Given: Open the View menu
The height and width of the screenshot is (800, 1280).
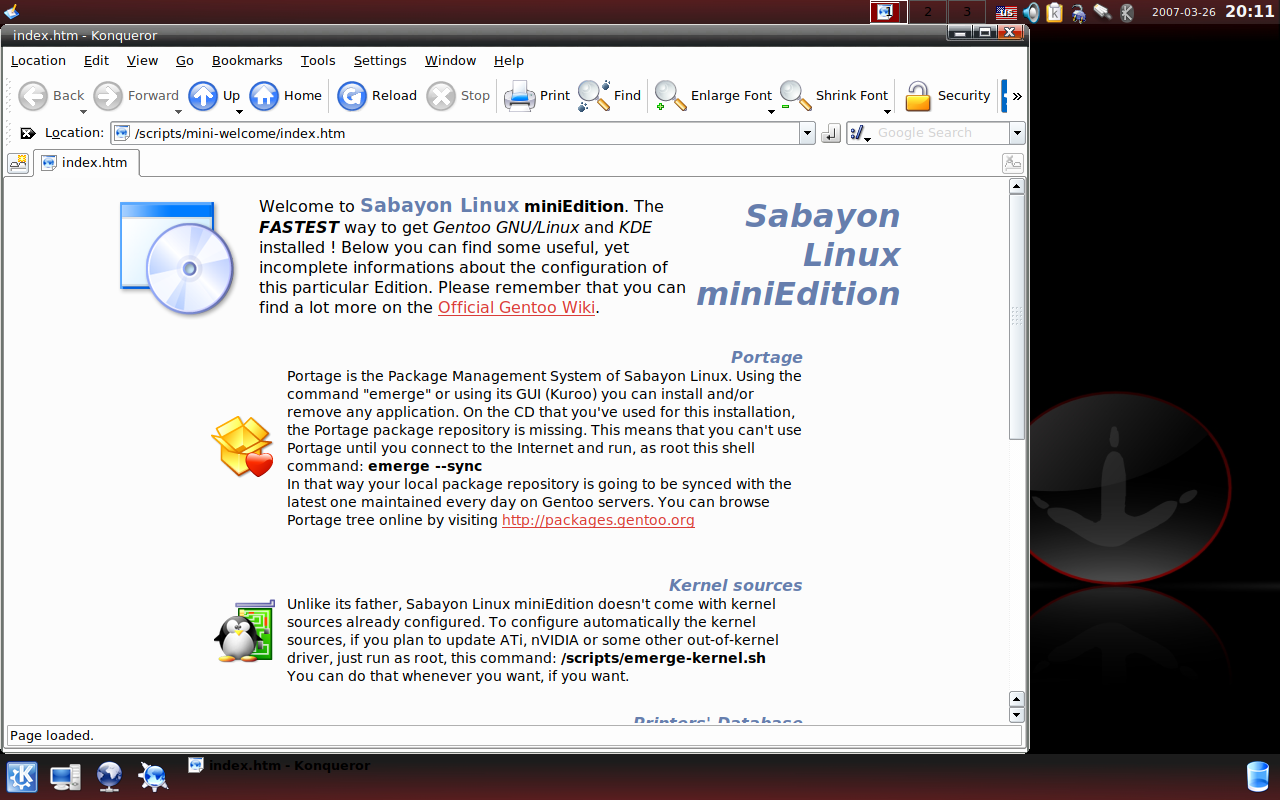Looking at the screenshot, I should tap(142, 61).
